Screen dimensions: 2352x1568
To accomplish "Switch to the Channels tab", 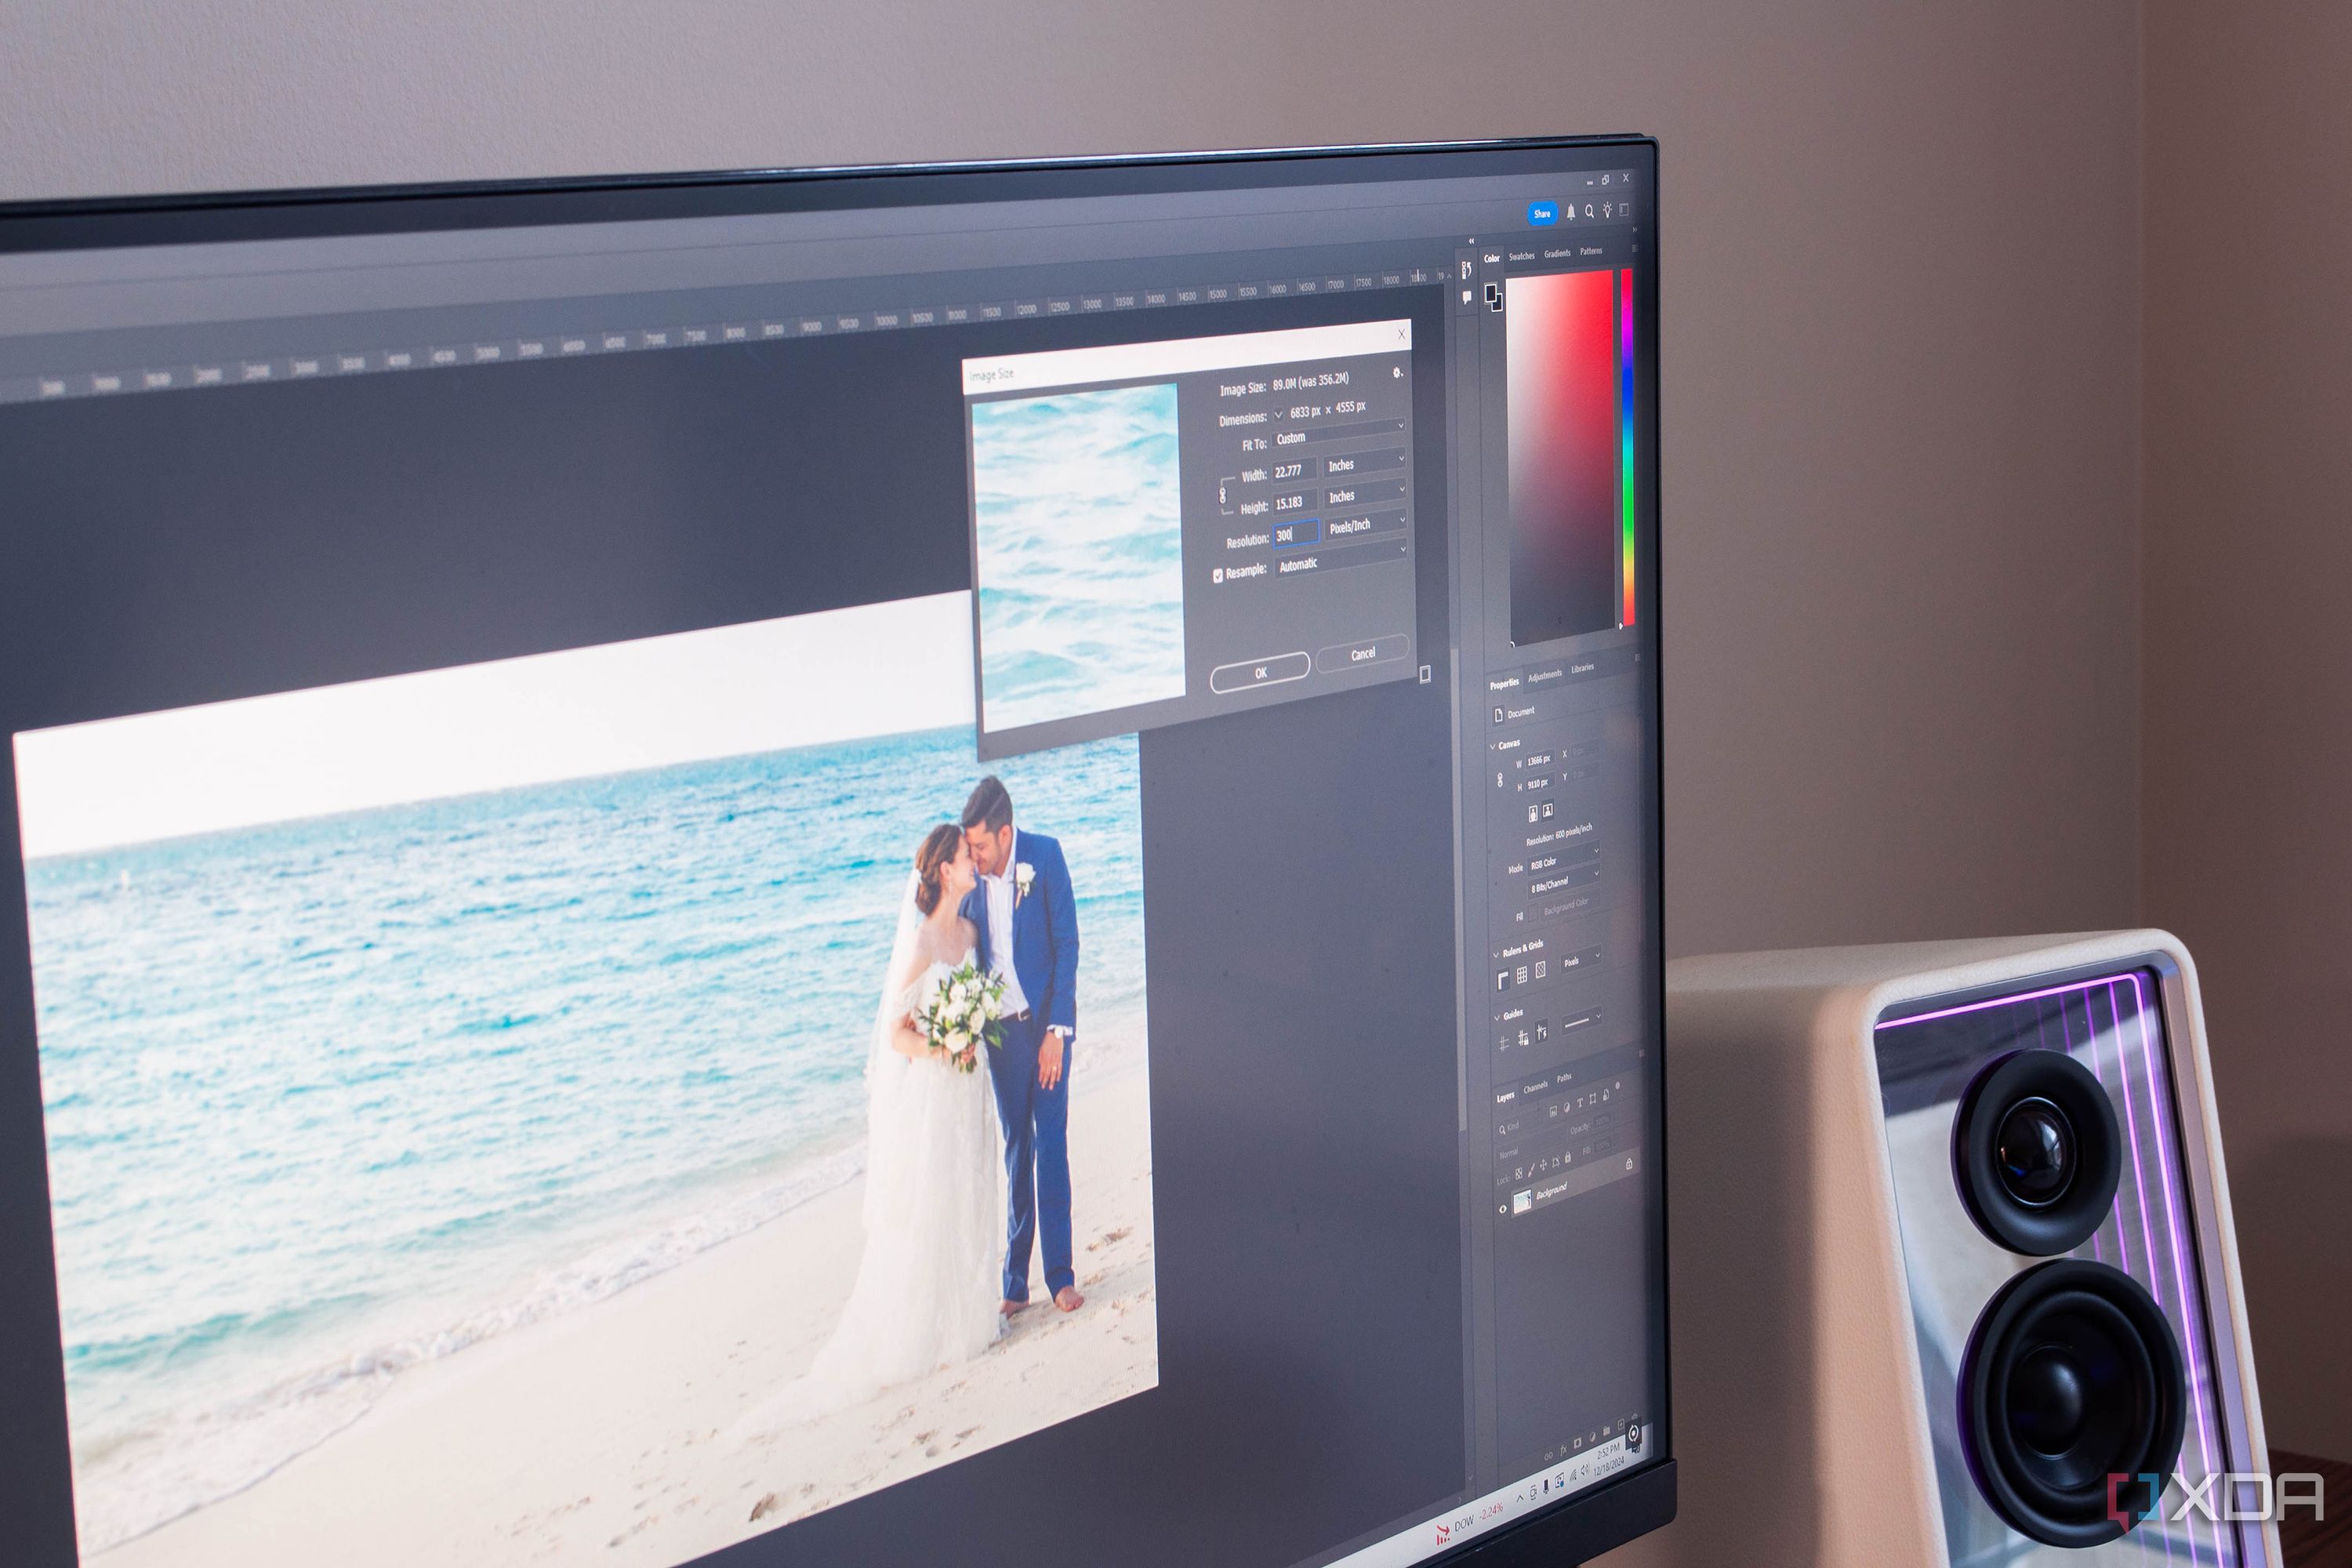I will pyautogui.click(x=1535, y=1087).
